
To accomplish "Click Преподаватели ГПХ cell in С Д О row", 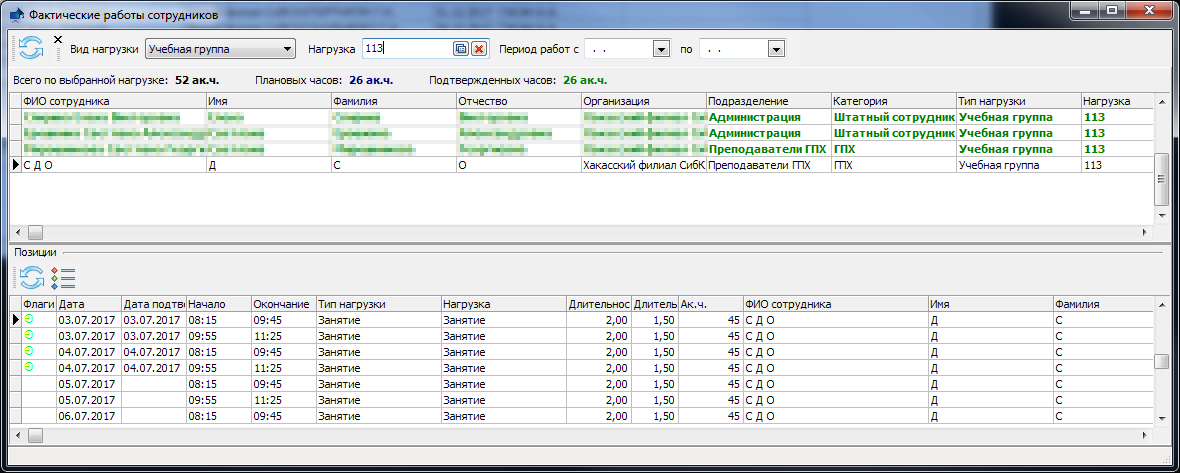I will (x=768, y=165).
